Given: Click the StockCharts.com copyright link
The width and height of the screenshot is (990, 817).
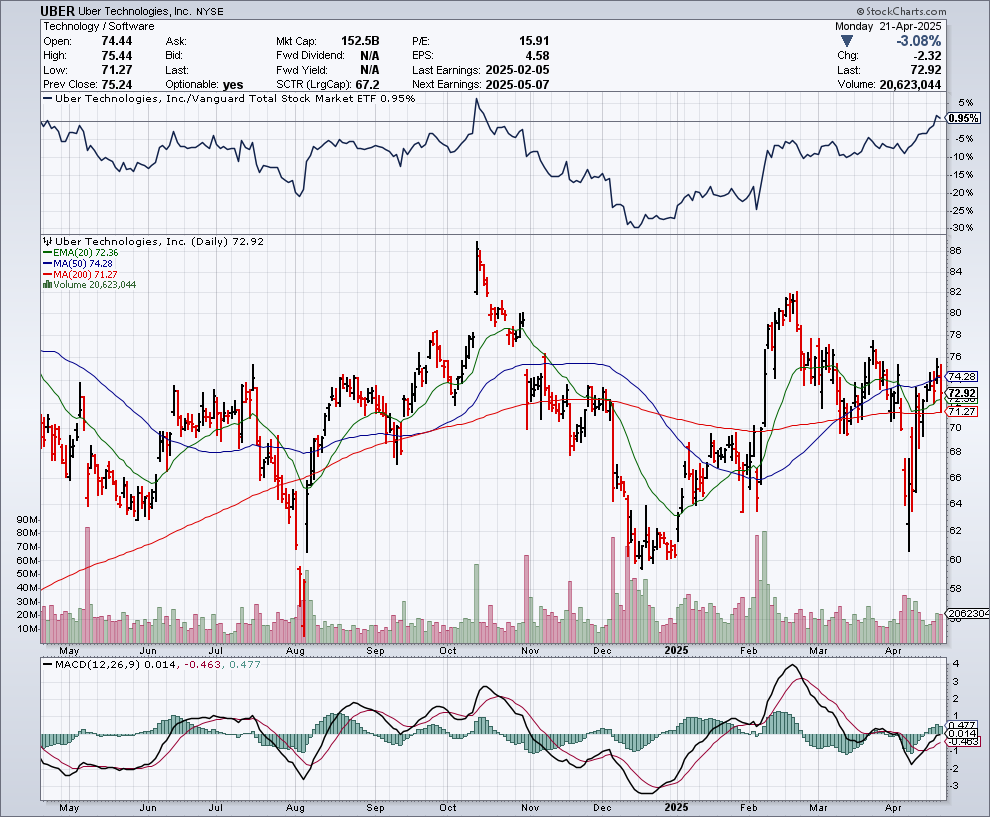Looking at the screenshot, I should (935, 10).
